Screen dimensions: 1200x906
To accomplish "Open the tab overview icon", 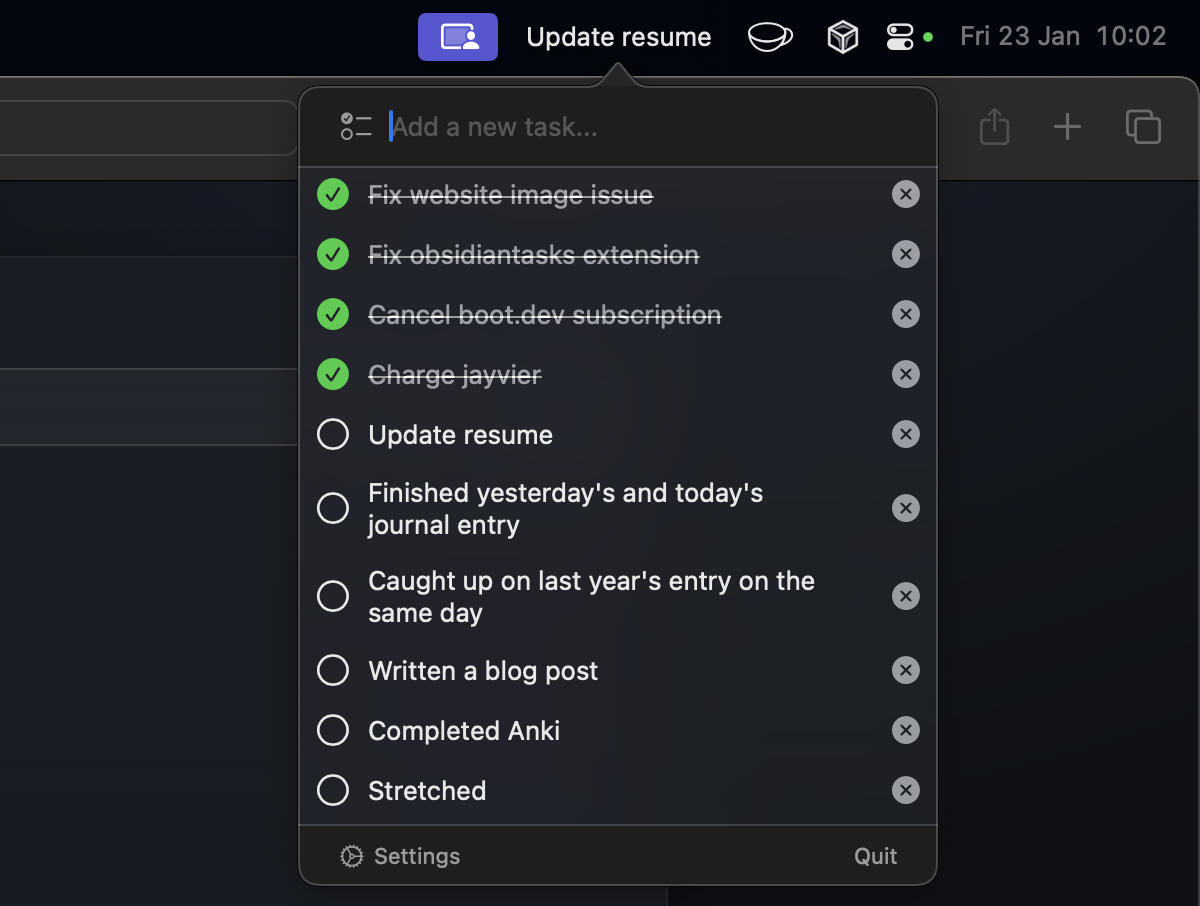I will pyautogui.click(x=1143, y=127).
